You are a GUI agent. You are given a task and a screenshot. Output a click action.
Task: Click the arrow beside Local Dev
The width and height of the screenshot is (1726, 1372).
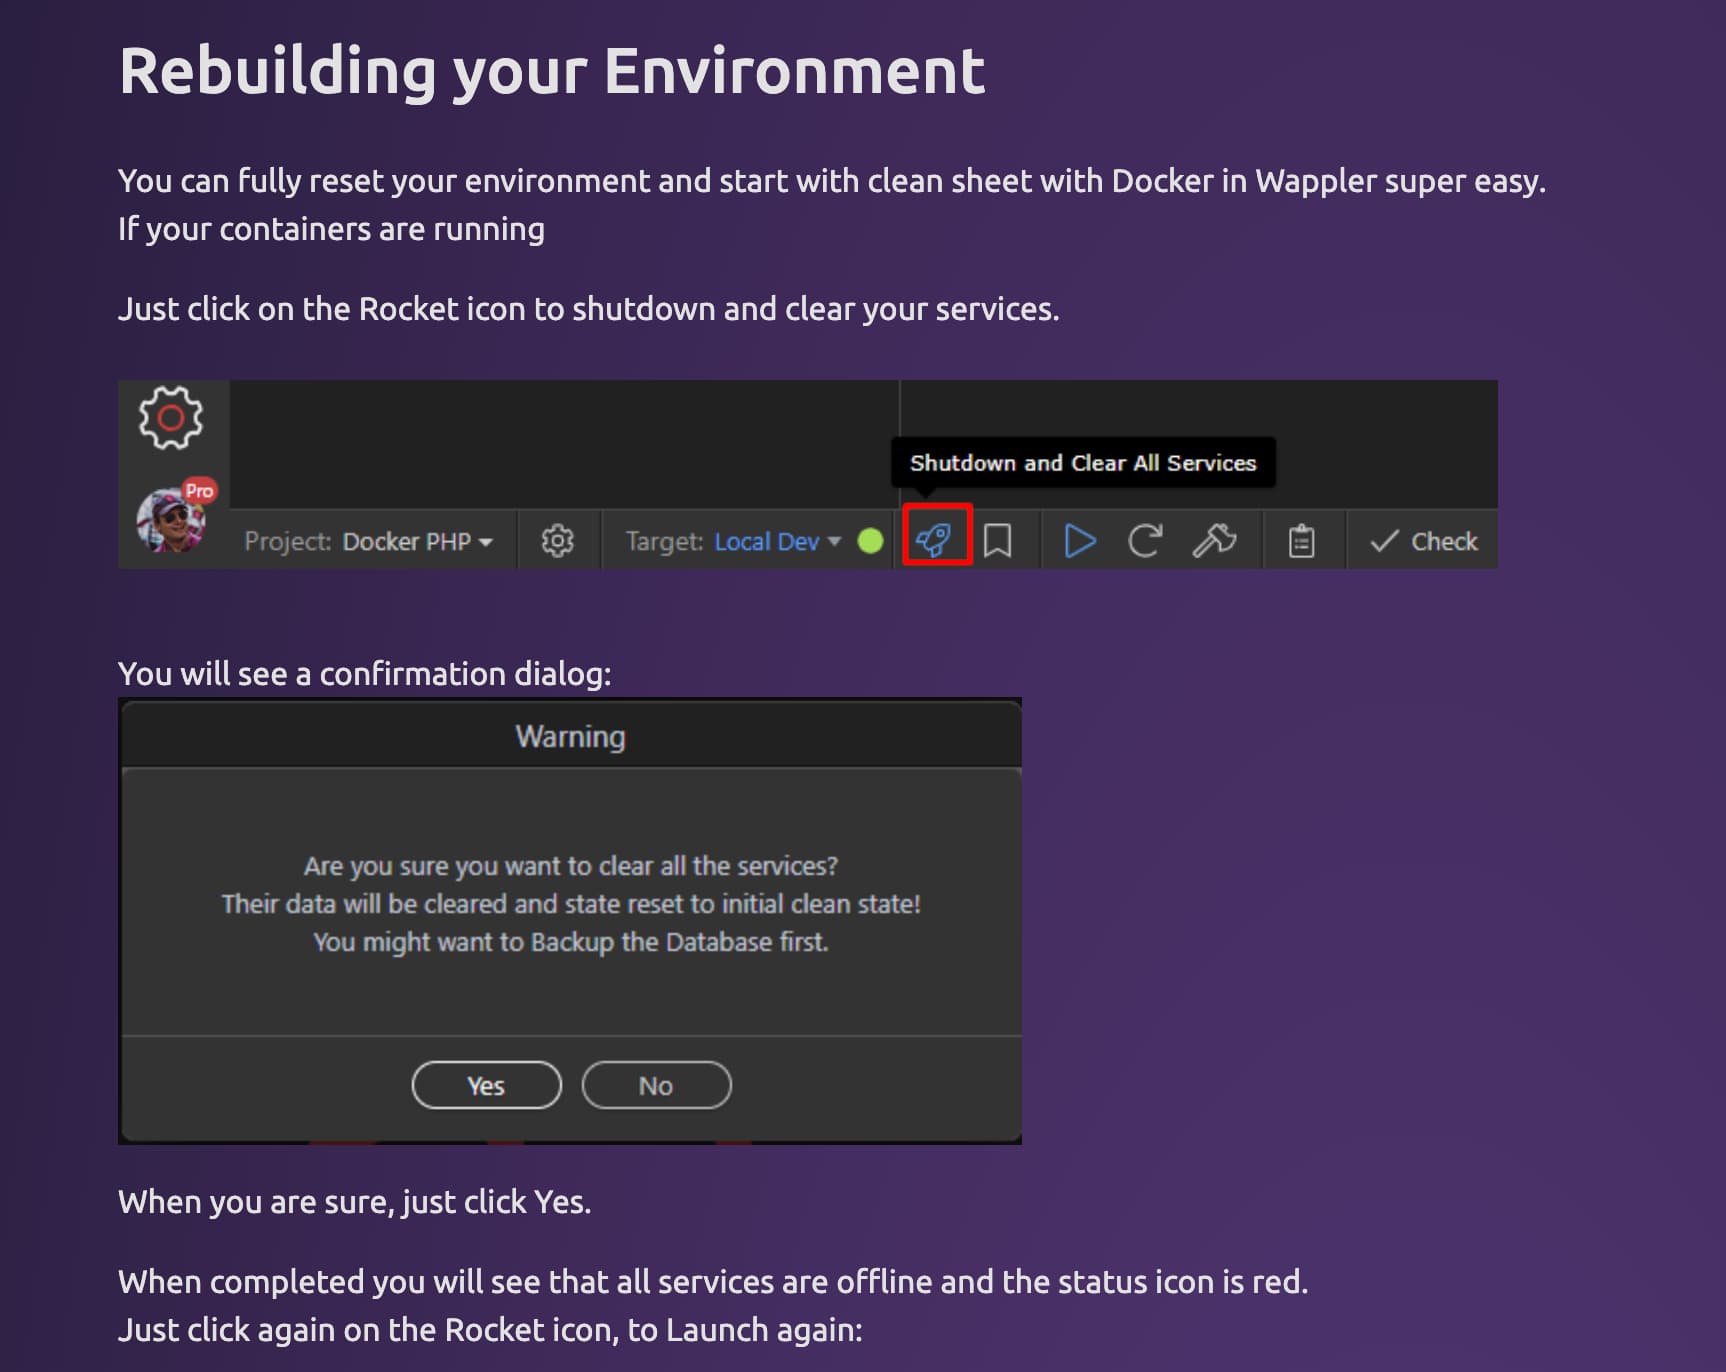coord(834,541)
